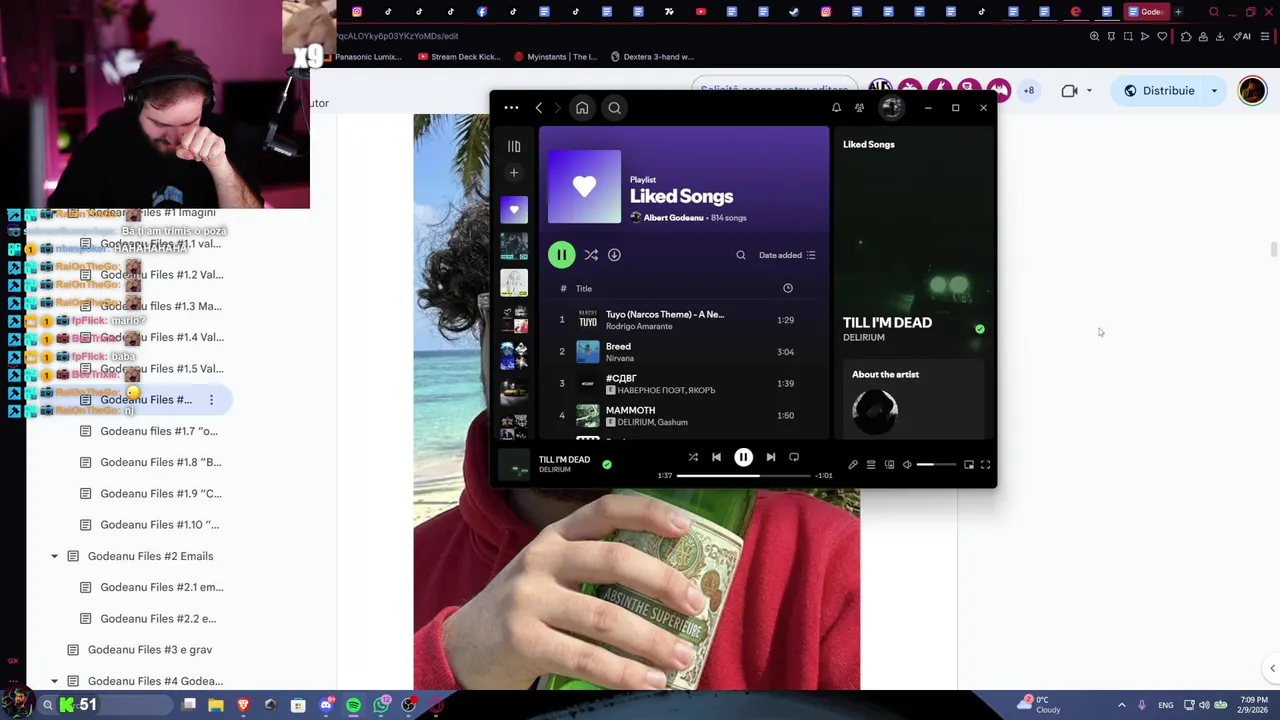Screen dimensions: 1280x720
Task: Open WhatsApp from Windows taskbar
Action: pyautogui.click(x=381, y=705)
